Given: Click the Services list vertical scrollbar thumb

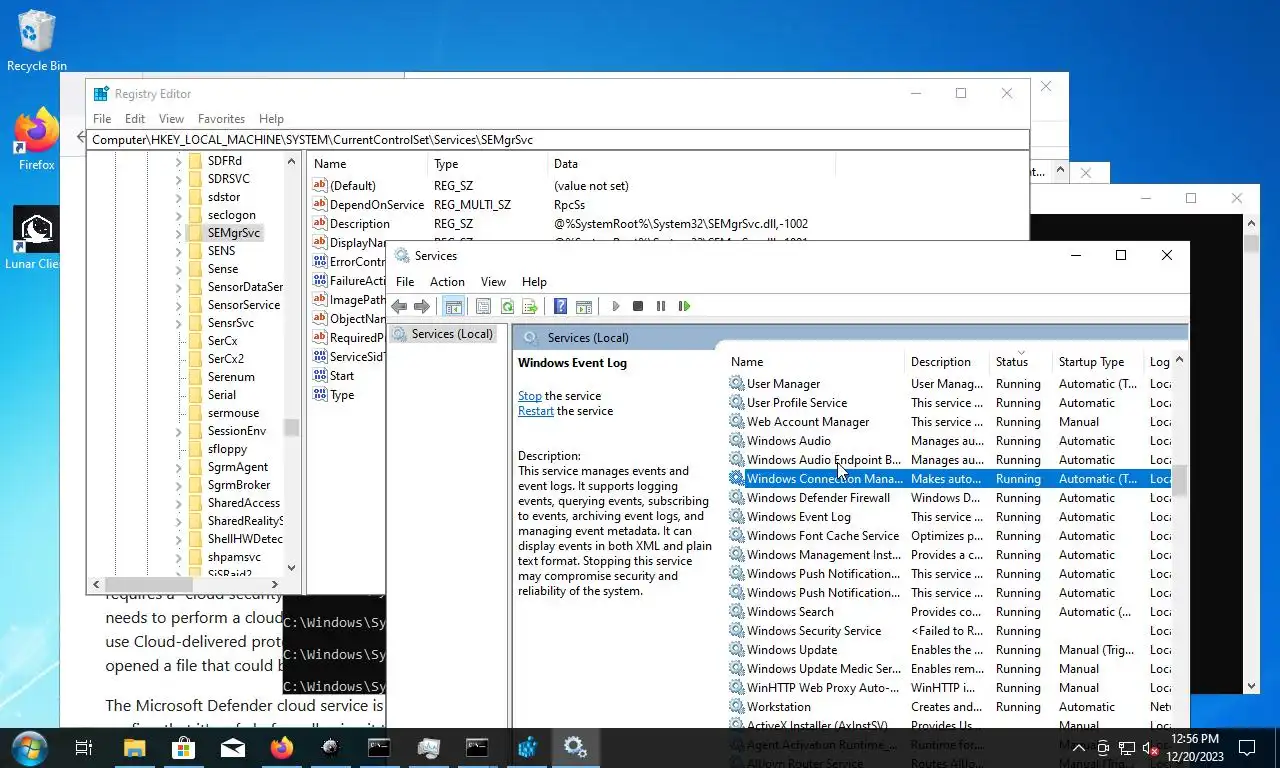Looking at the screenshot, I should [x=1179, y=481].
